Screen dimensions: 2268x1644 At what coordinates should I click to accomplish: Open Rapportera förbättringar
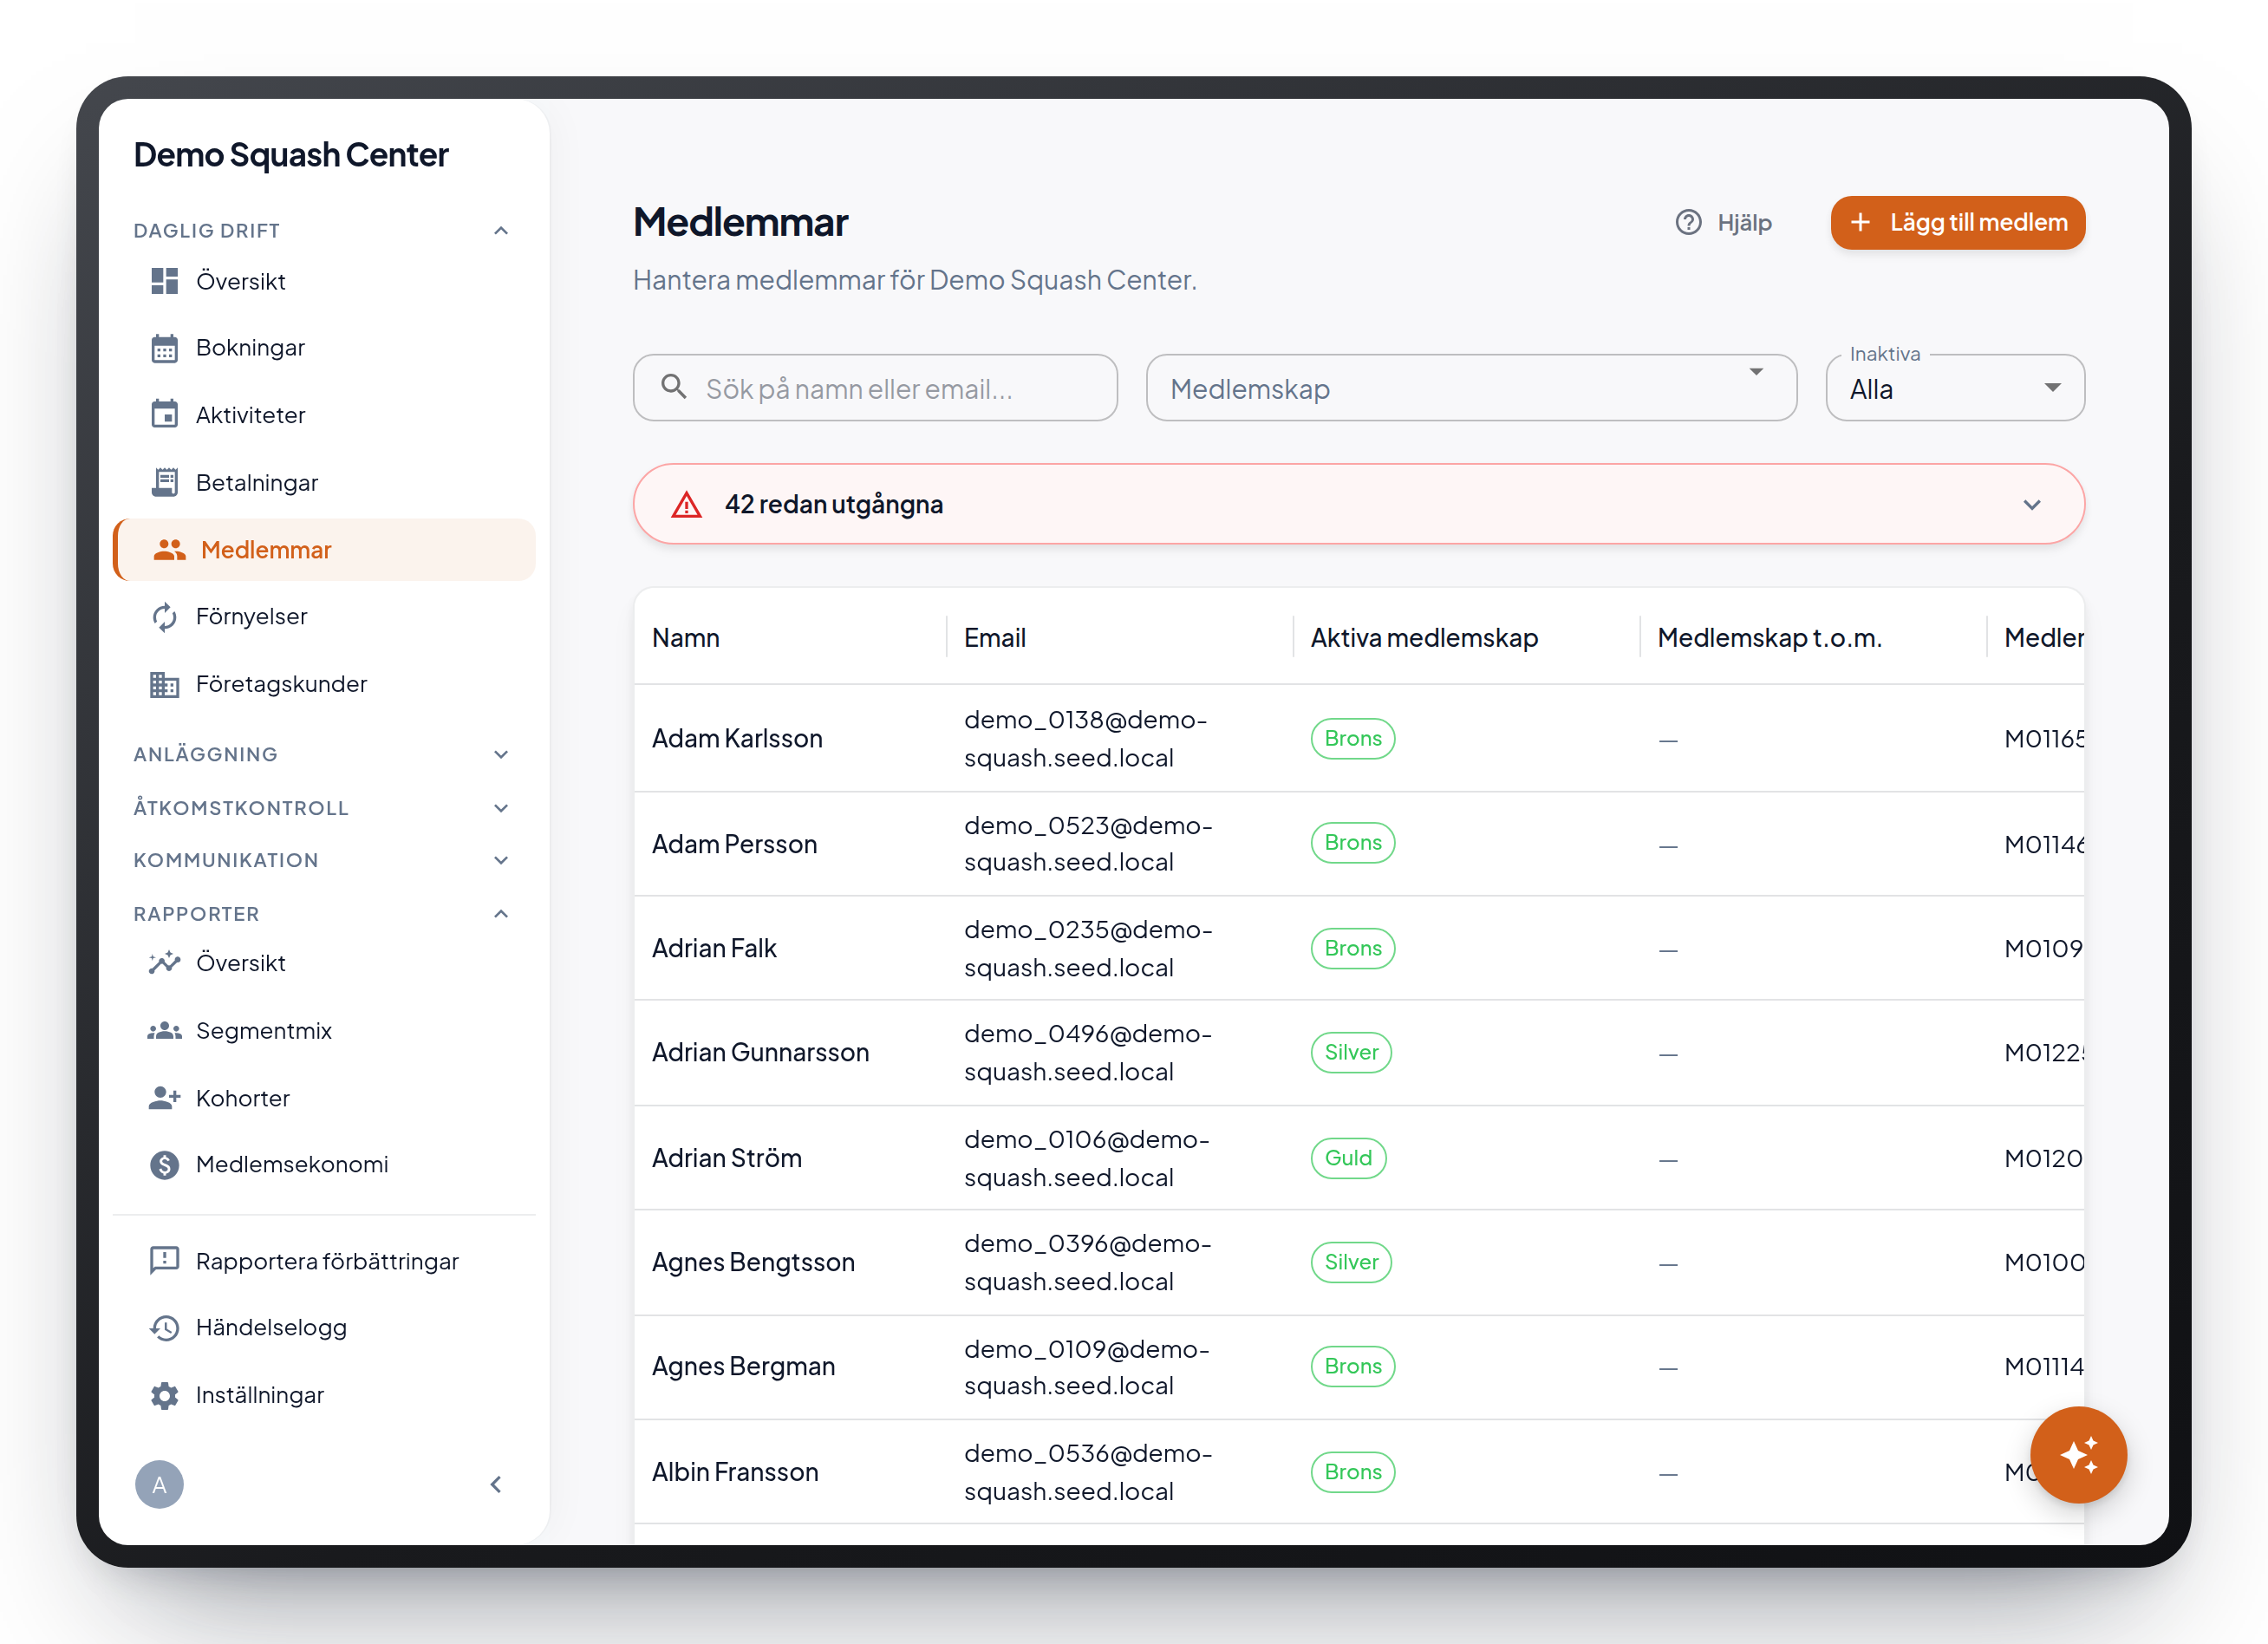[324, 1260]
